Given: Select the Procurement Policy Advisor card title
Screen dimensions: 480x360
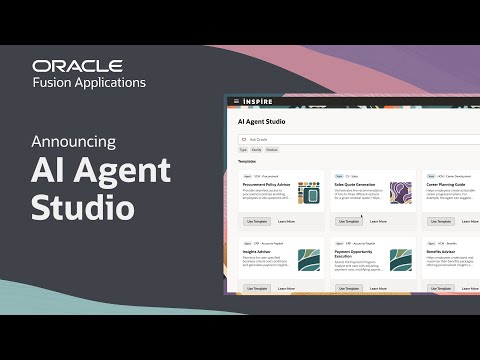Looking at the screenshot, I should 266,184.
